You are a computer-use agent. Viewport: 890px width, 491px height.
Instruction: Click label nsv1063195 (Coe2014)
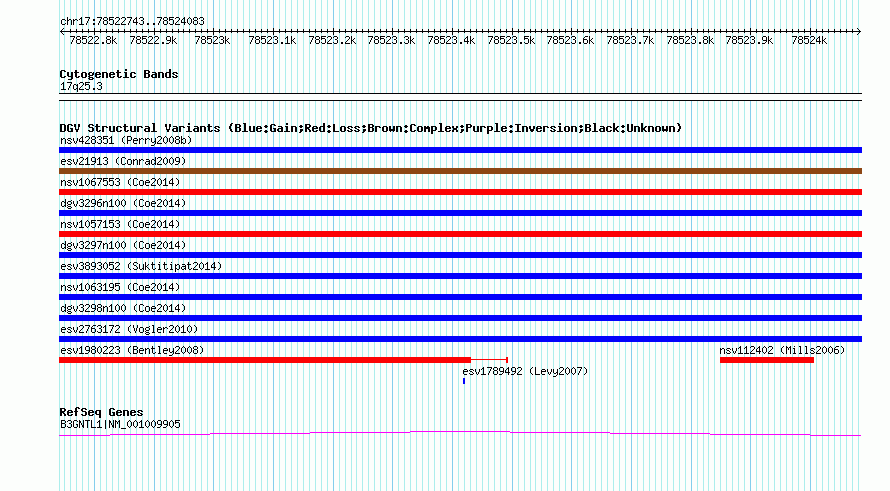click(x=120, y=287)
